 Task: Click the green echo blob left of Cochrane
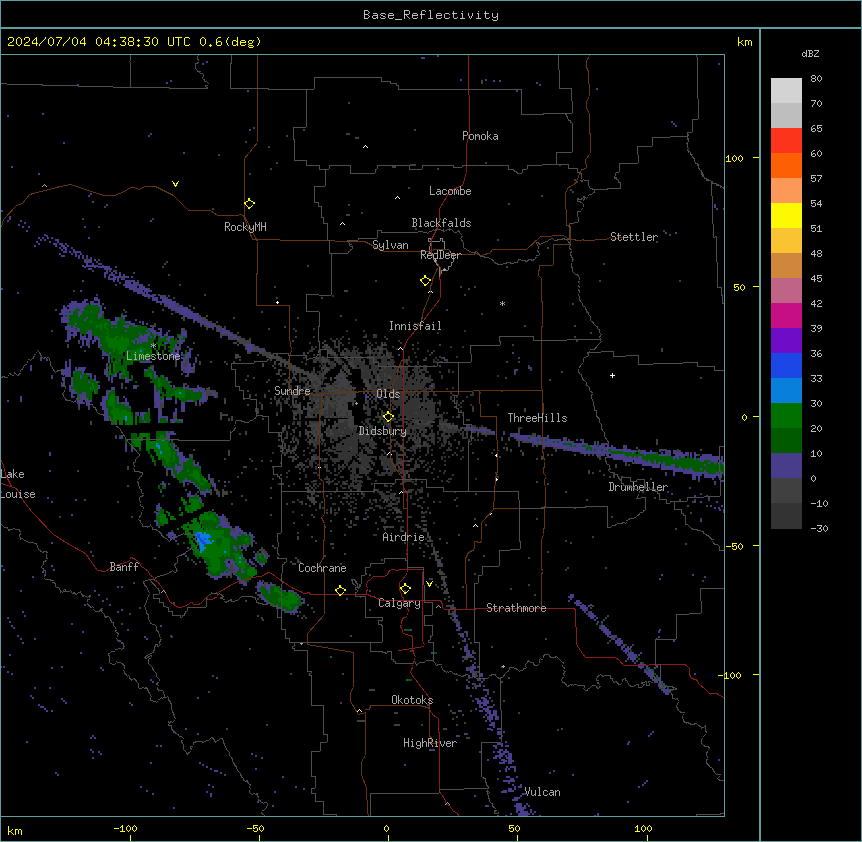point(280,596)
